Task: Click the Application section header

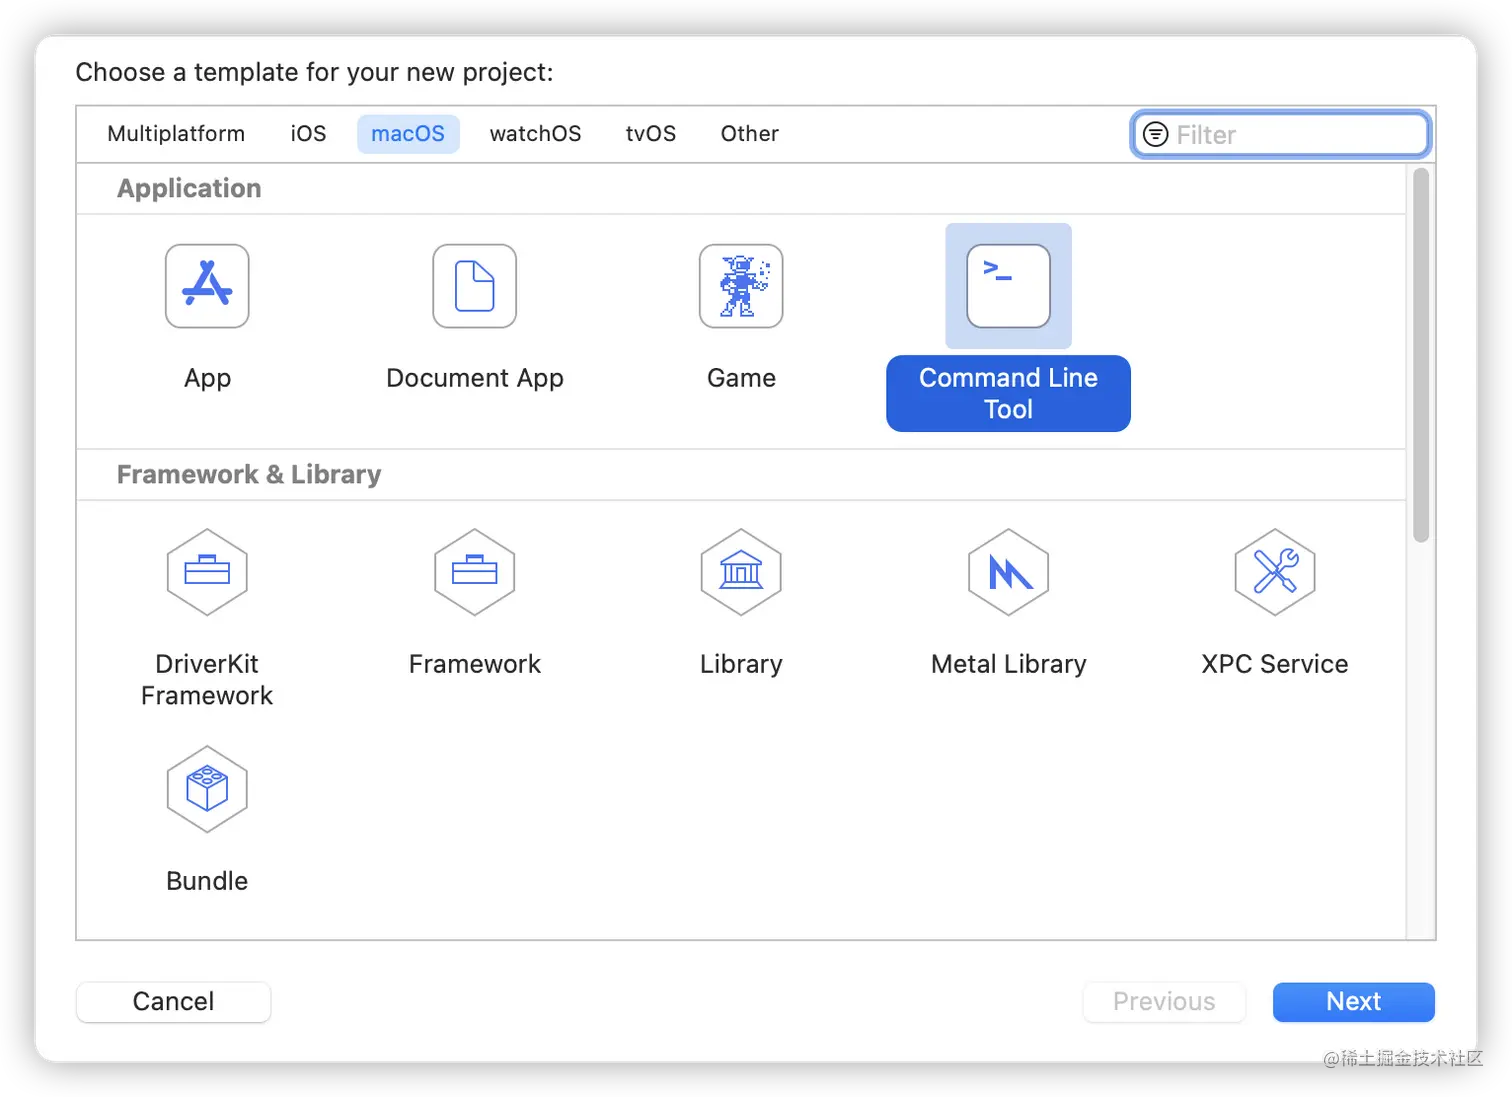Action: [x=189, y=189]
